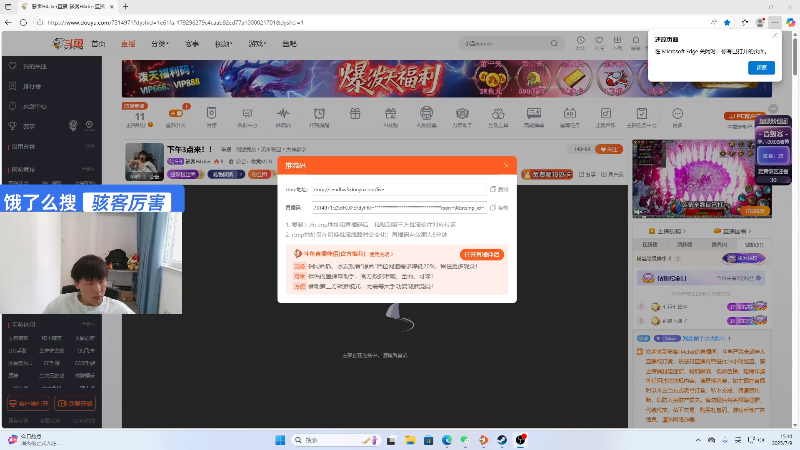This screenshot has height=450, width=800.
Task: Click the 客户端打开 button in left sidebar
Action: [29, 403]
